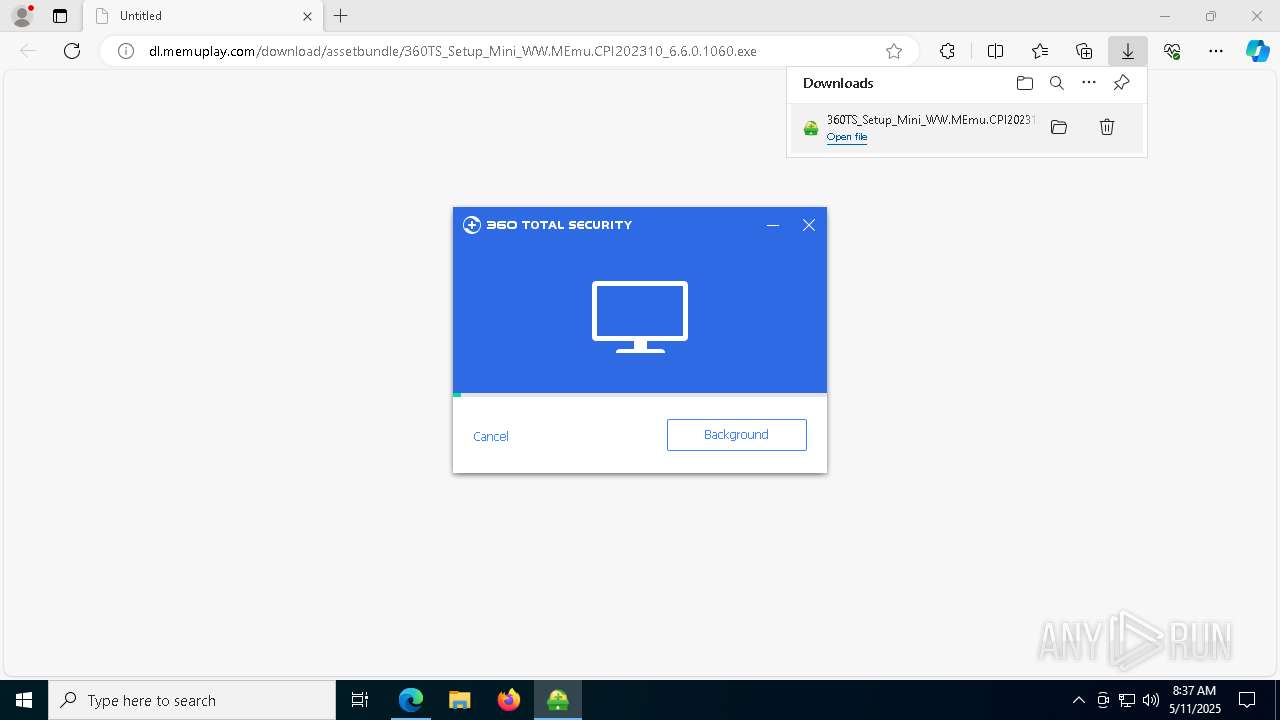This screenshot has width=1280, height=720.
Task: Open the notification center icon
Action: [1248, 700]
